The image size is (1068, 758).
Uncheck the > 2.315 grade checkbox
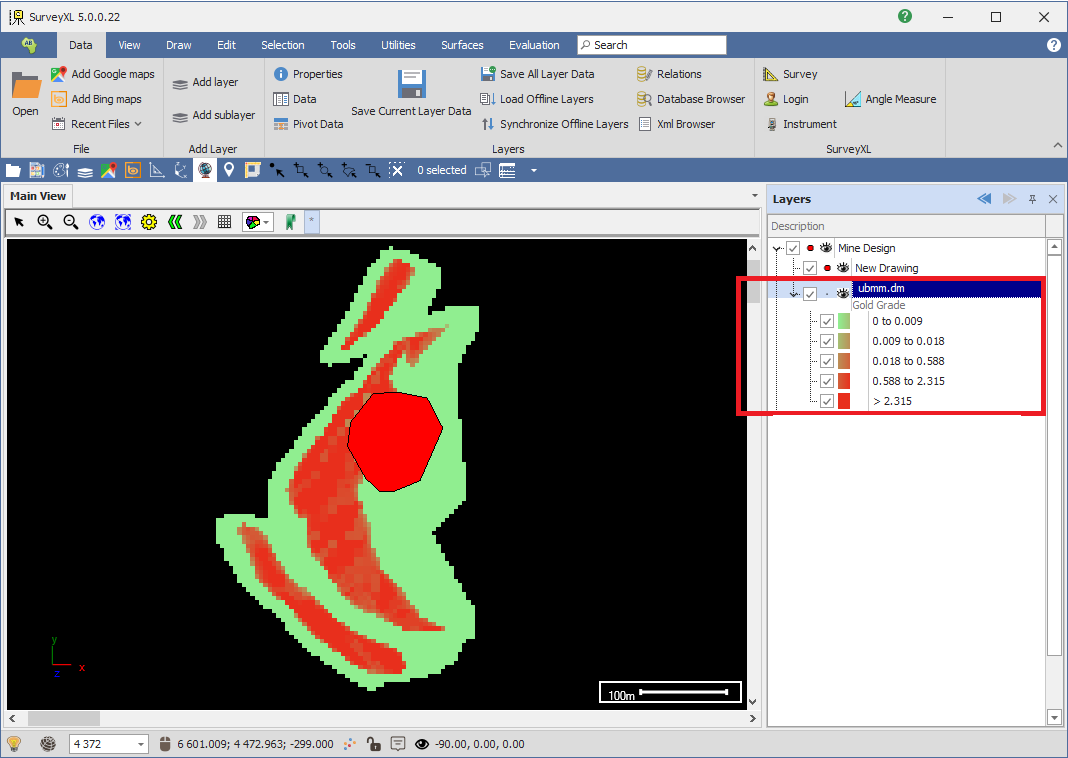827,401
